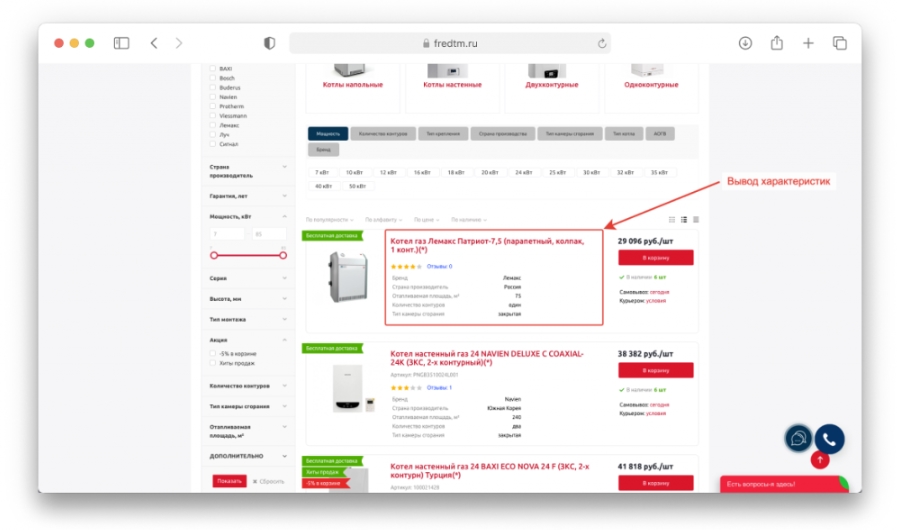Switch to the detailed list view icon
This screenshot has width=897, height=530.
[684, 220]
